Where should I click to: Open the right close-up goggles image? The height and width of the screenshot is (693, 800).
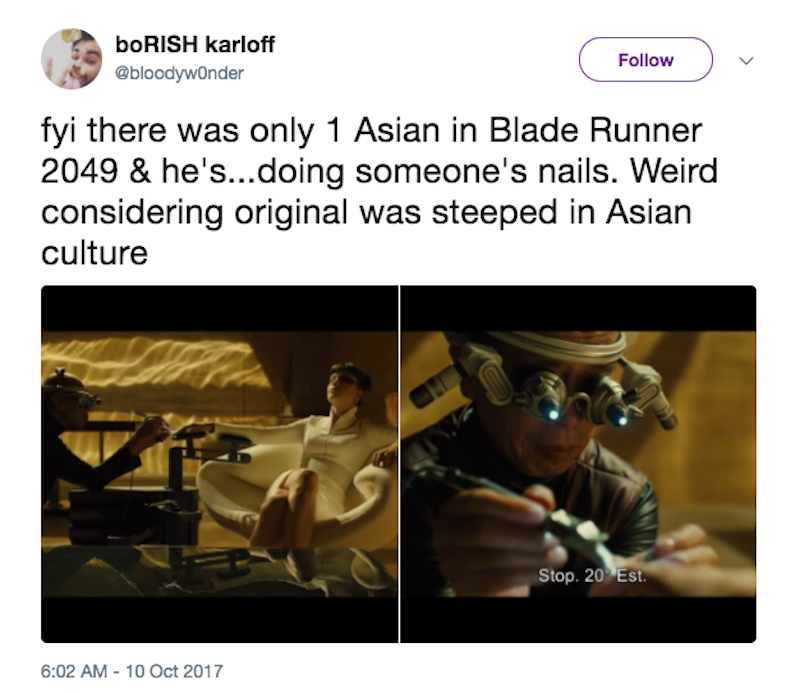(578, 464)
